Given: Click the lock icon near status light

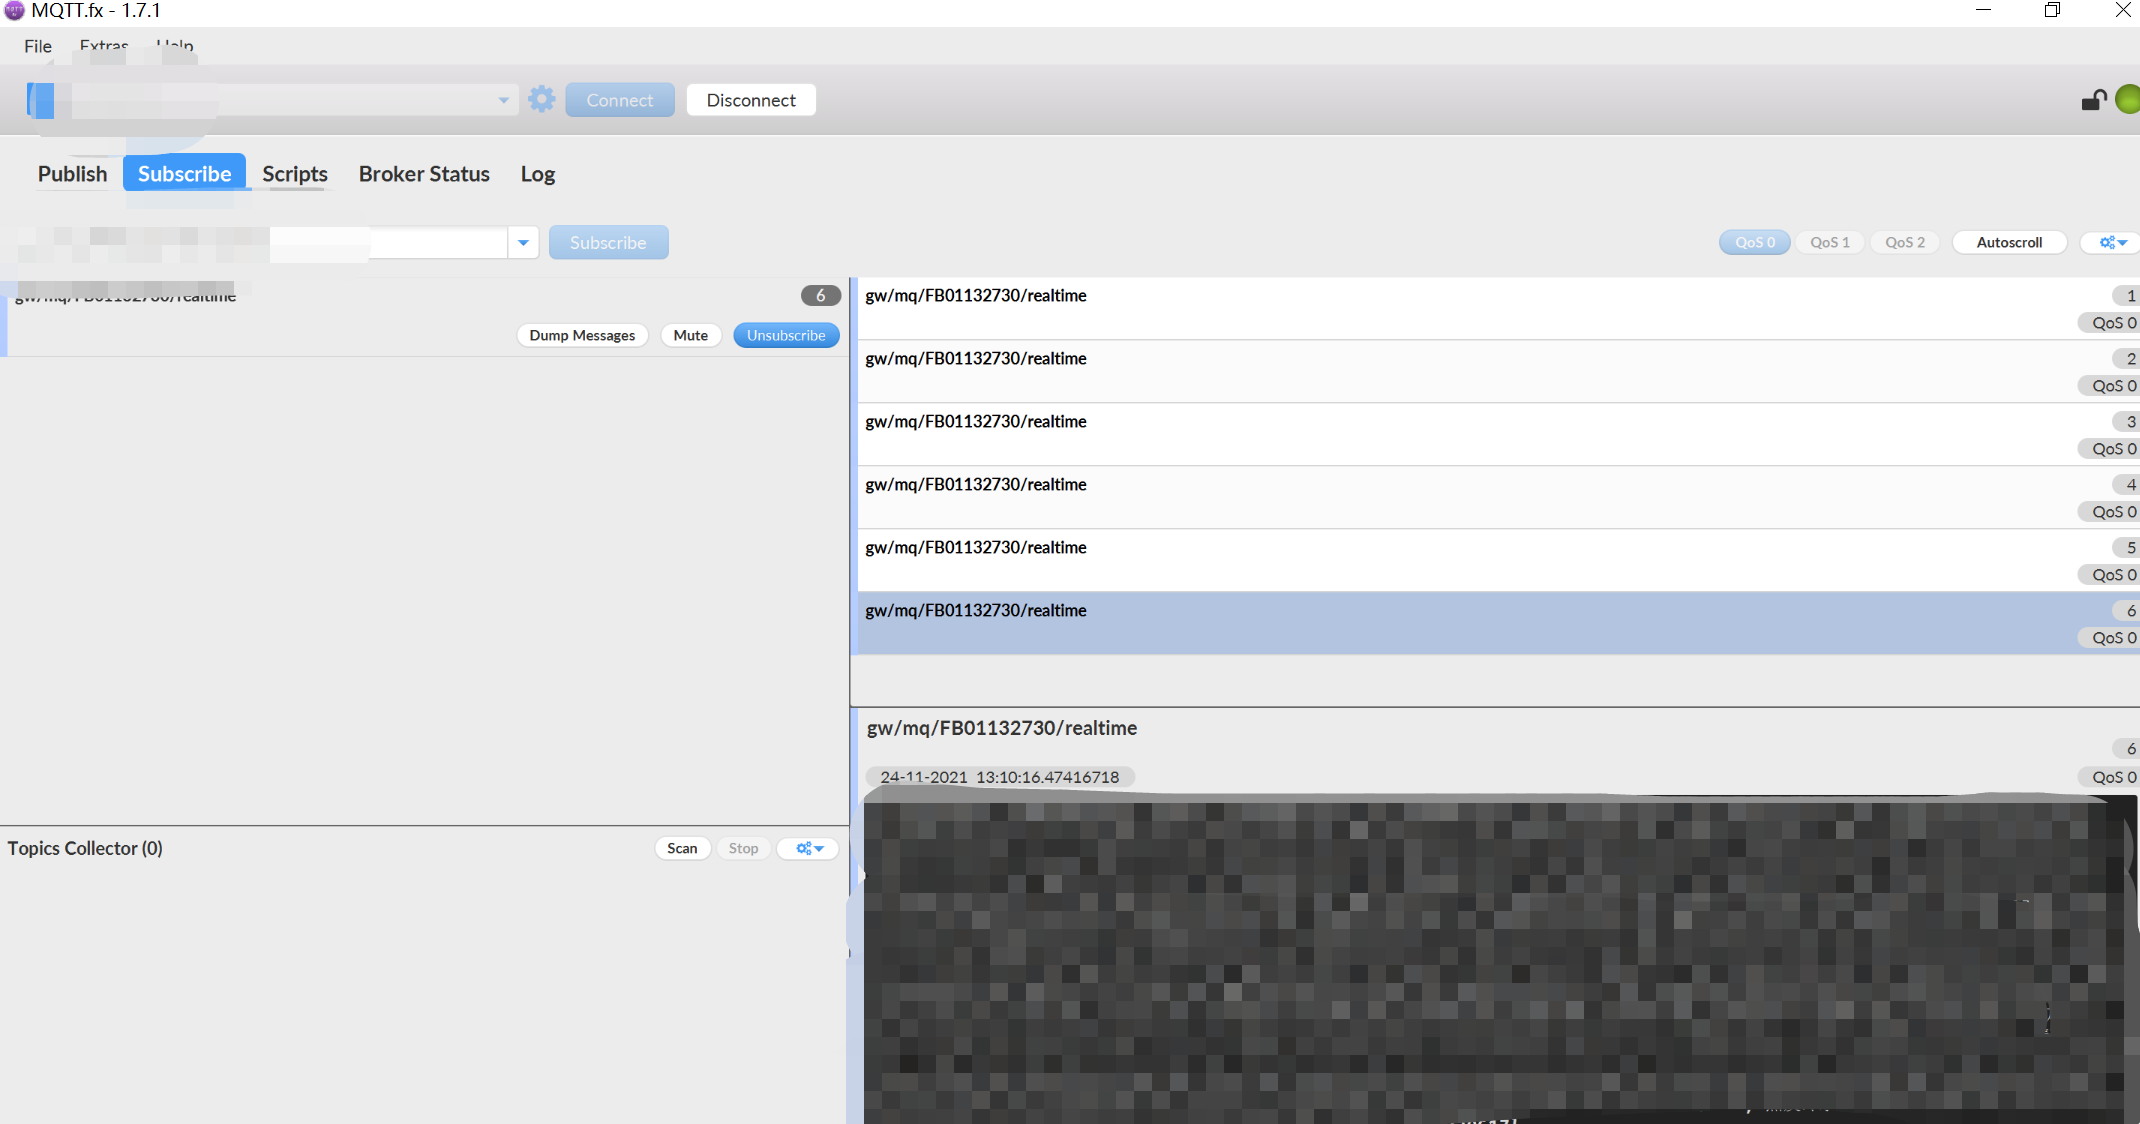Looking at the screenshot, I should click(2093, 100).
